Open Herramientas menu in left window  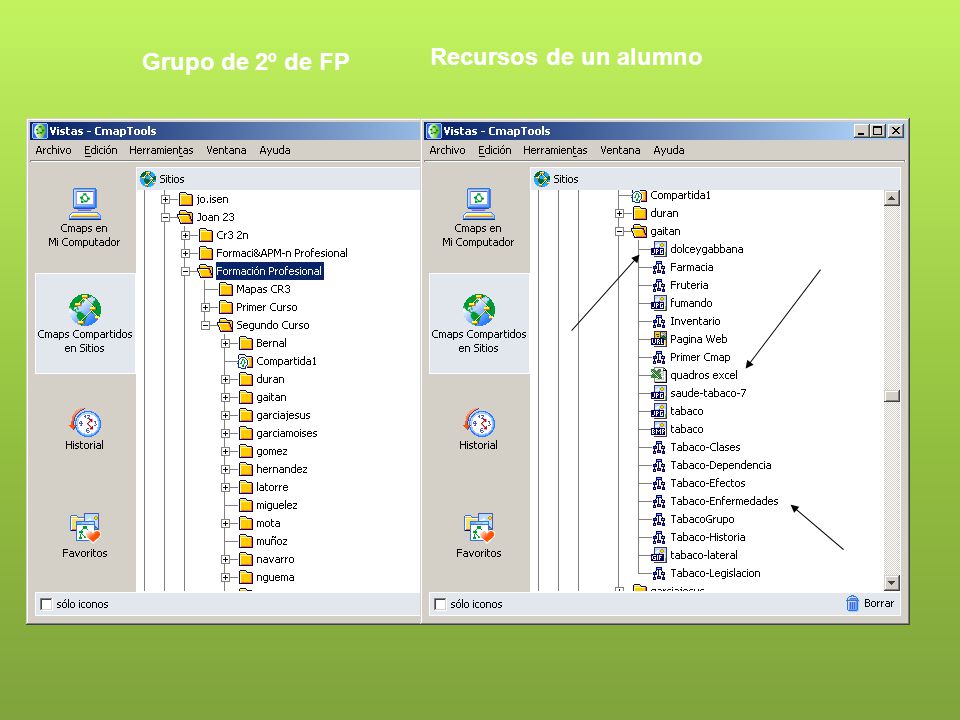[x=161, y=150]
